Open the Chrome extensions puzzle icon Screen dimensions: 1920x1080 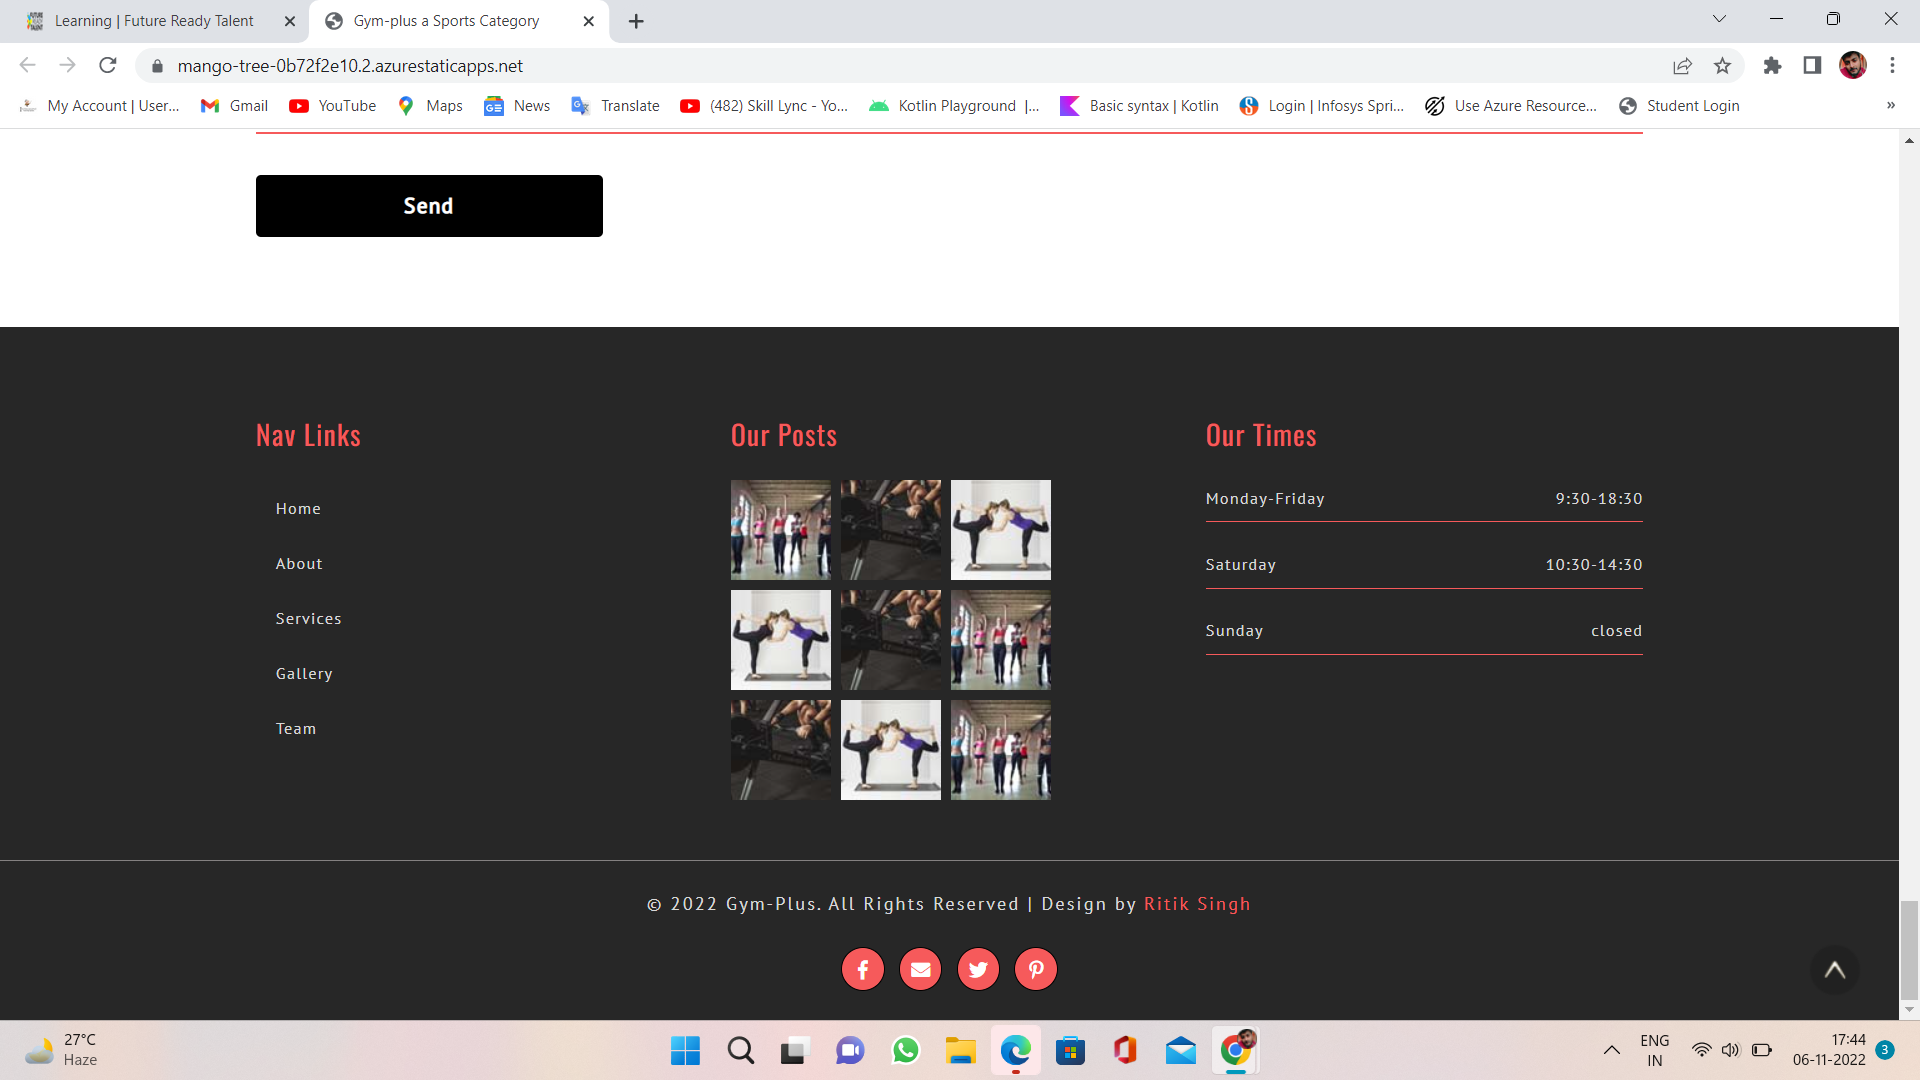[x=1772, y=66]
